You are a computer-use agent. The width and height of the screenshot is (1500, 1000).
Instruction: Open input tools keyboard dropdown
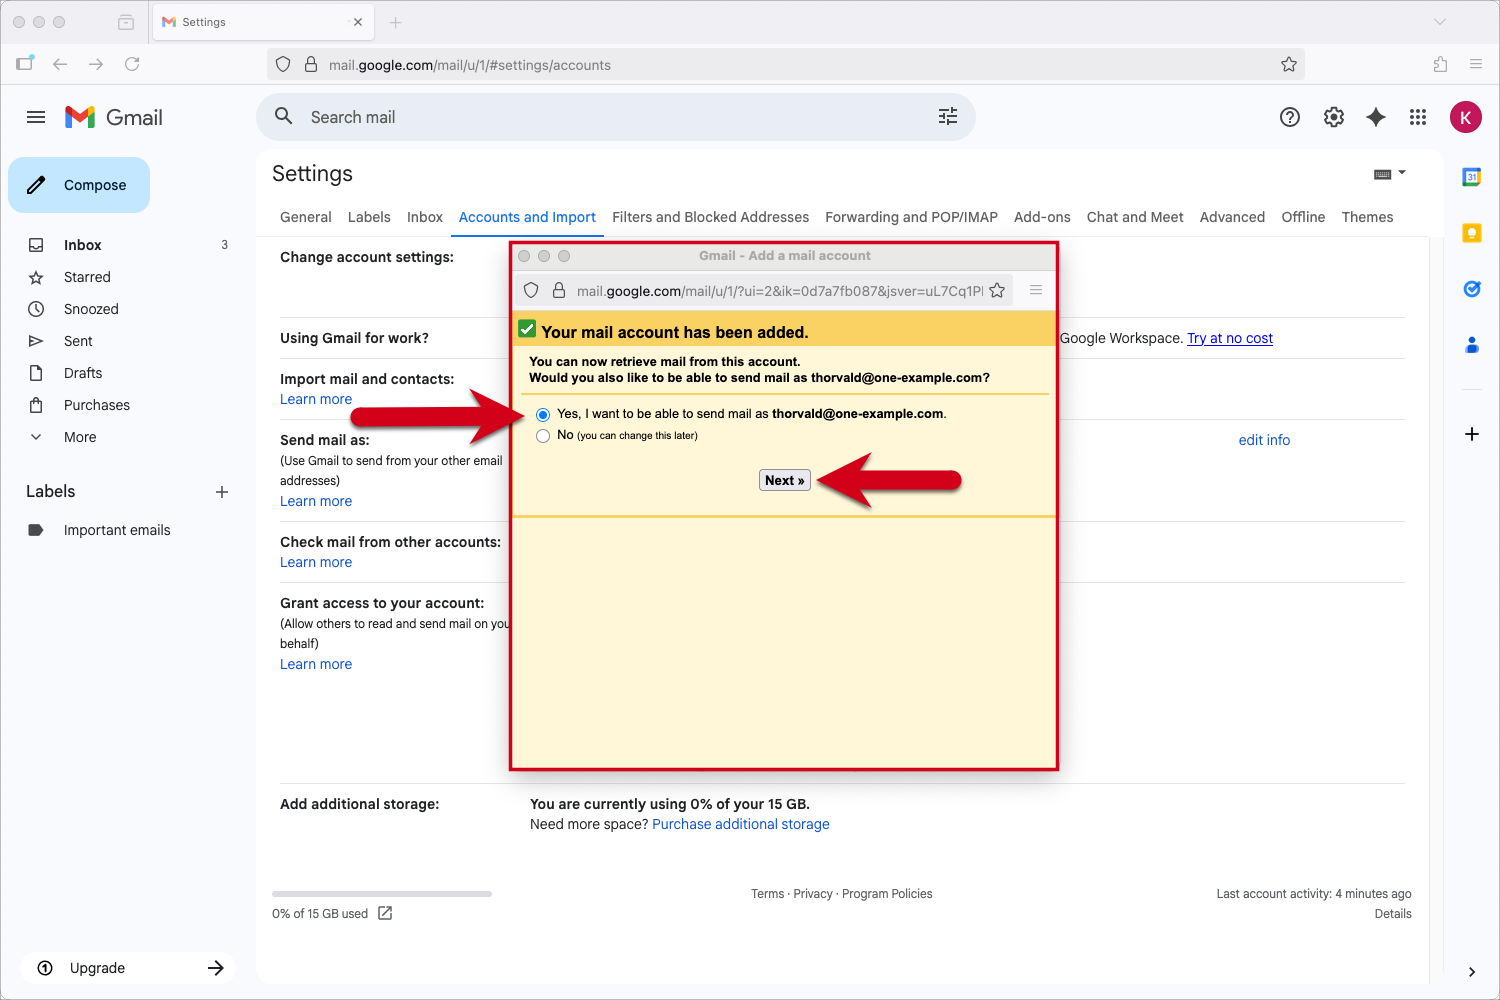click(x=1390, y=174)
